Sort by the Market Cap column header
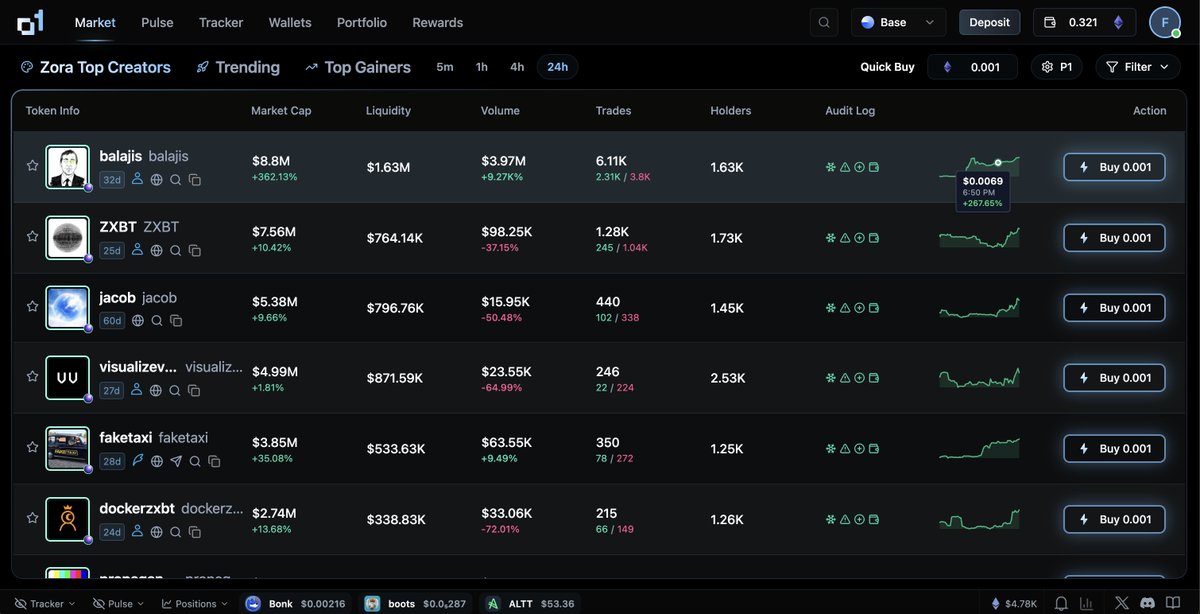The width and height of the screenshot is (1200, 614). (x=281, y=110)
